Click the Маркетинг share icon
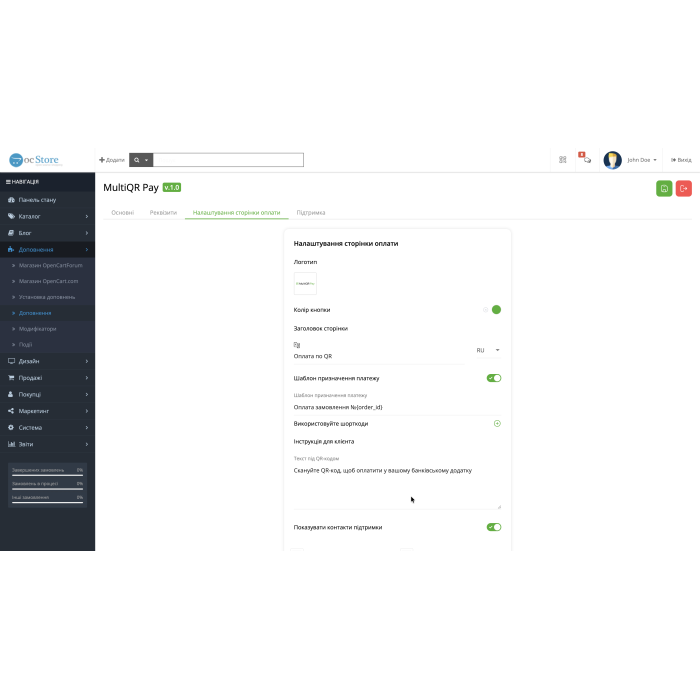 11,411
